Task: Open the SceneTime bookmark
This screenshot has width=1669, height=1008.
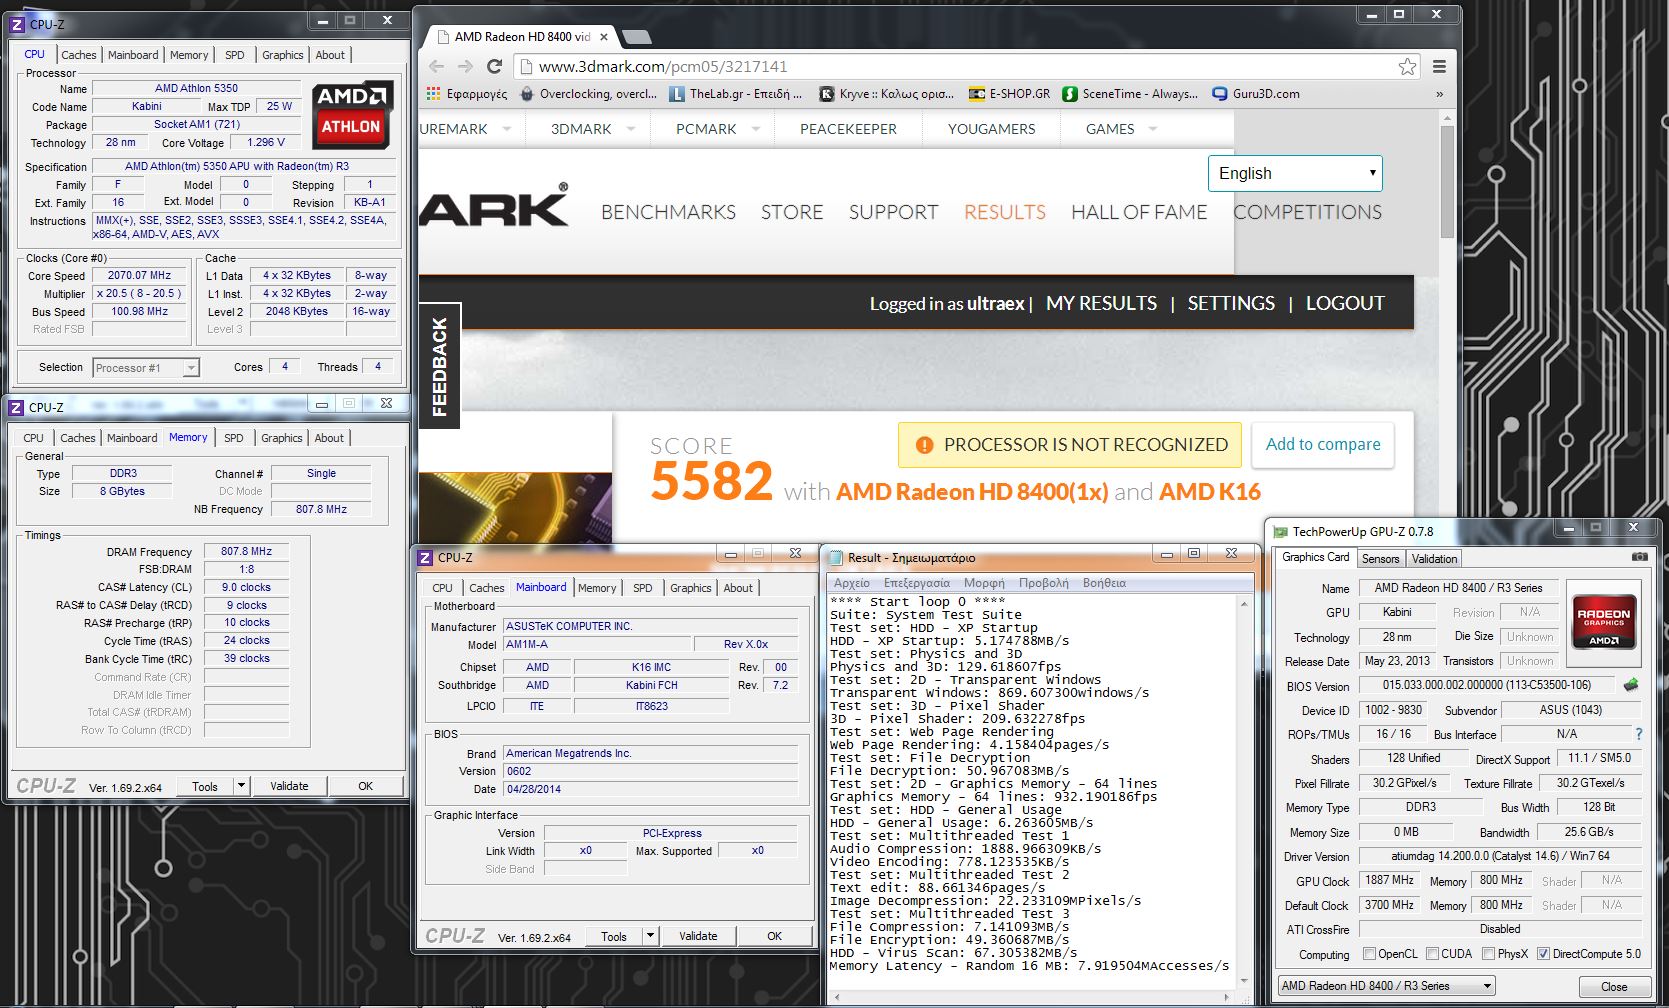Action: click(x=1130, y=93)
